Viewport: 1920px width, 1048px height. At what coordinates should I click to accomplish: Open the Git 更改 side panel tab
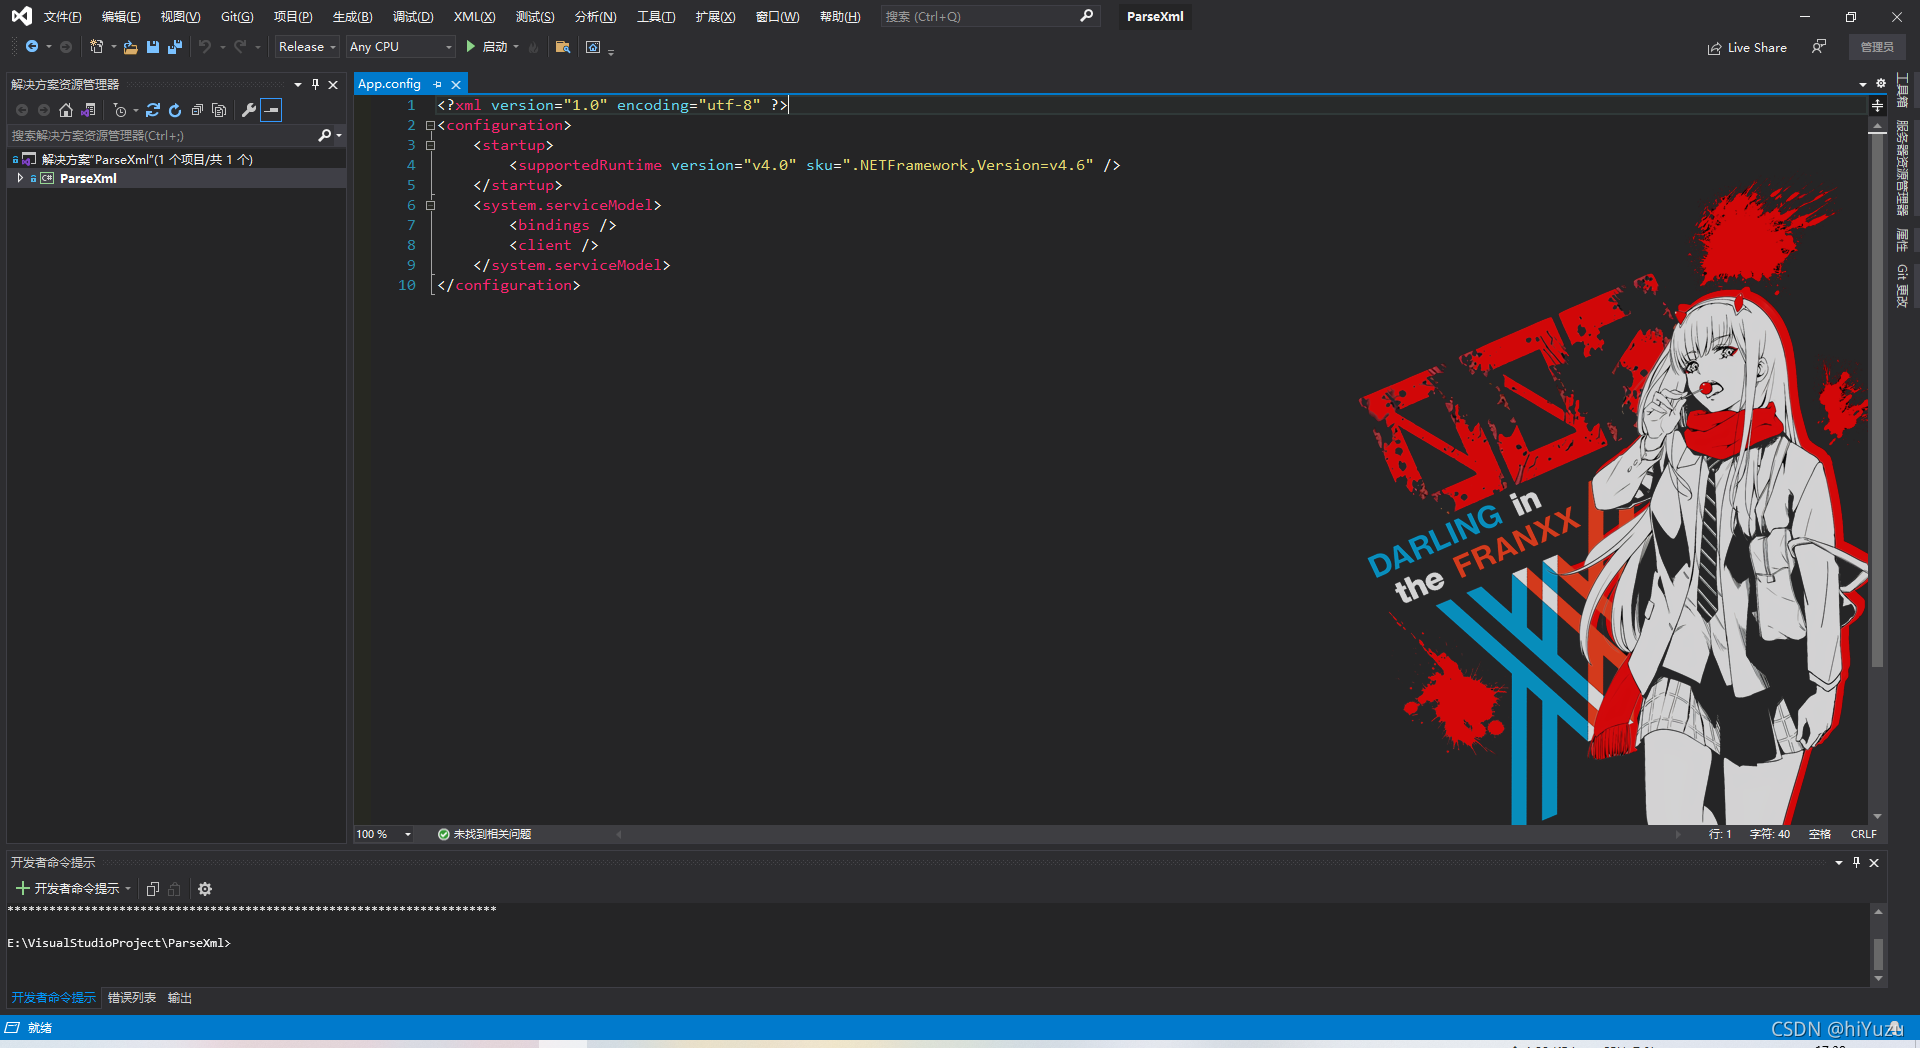[1902, 287]
